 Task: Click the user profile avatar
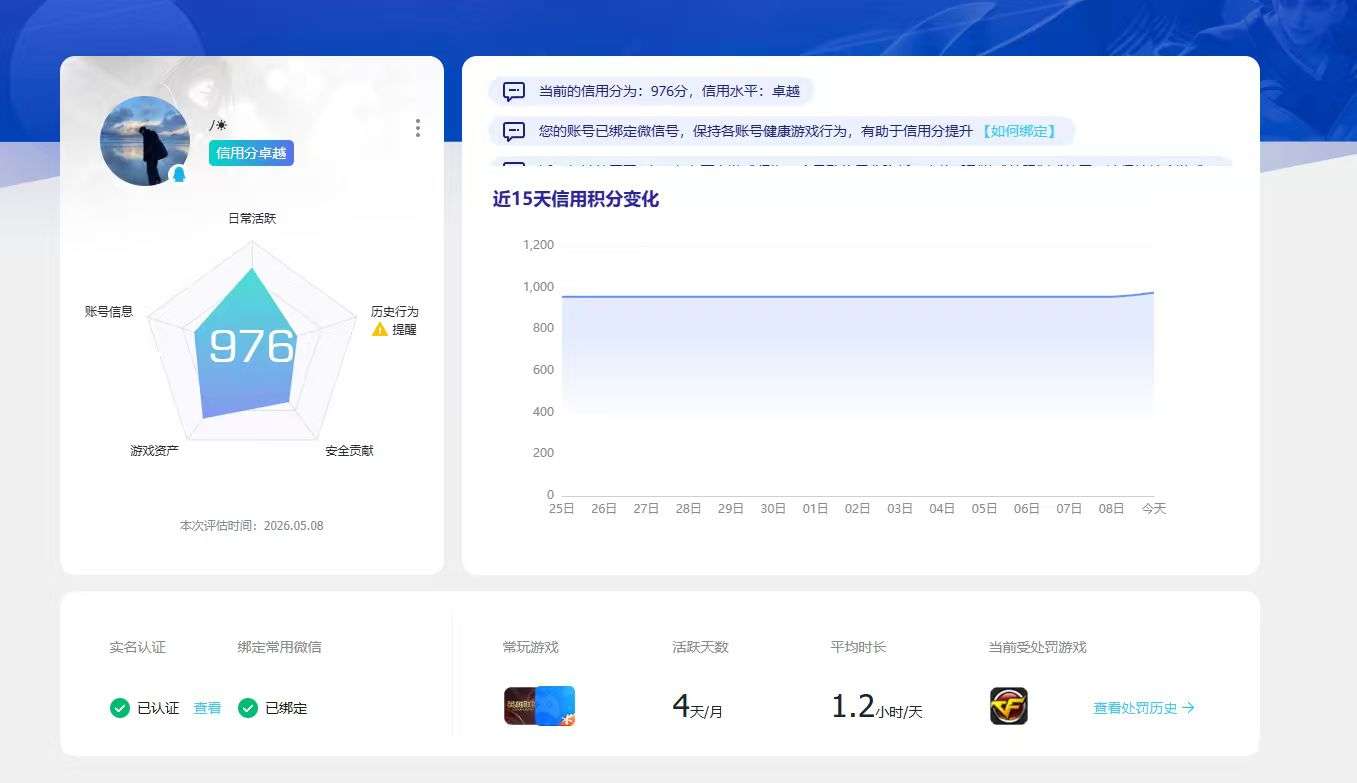[145, 141]
